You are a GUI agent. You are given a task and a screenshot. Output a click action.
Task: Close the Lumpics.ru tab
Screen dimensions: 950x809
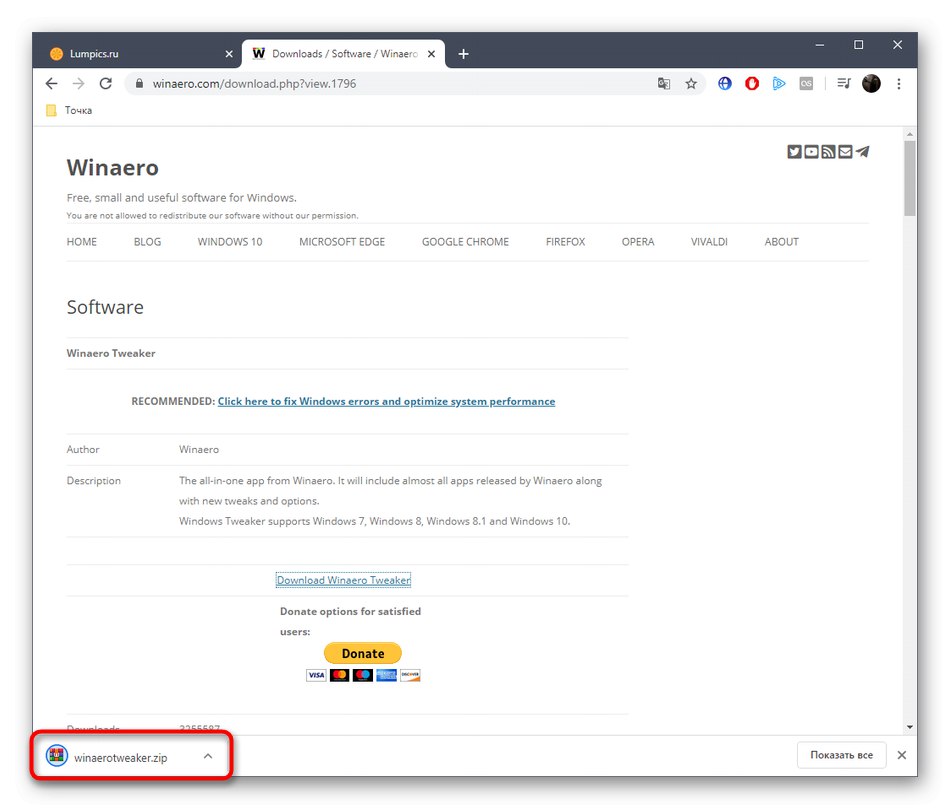(x=229, y=54)
